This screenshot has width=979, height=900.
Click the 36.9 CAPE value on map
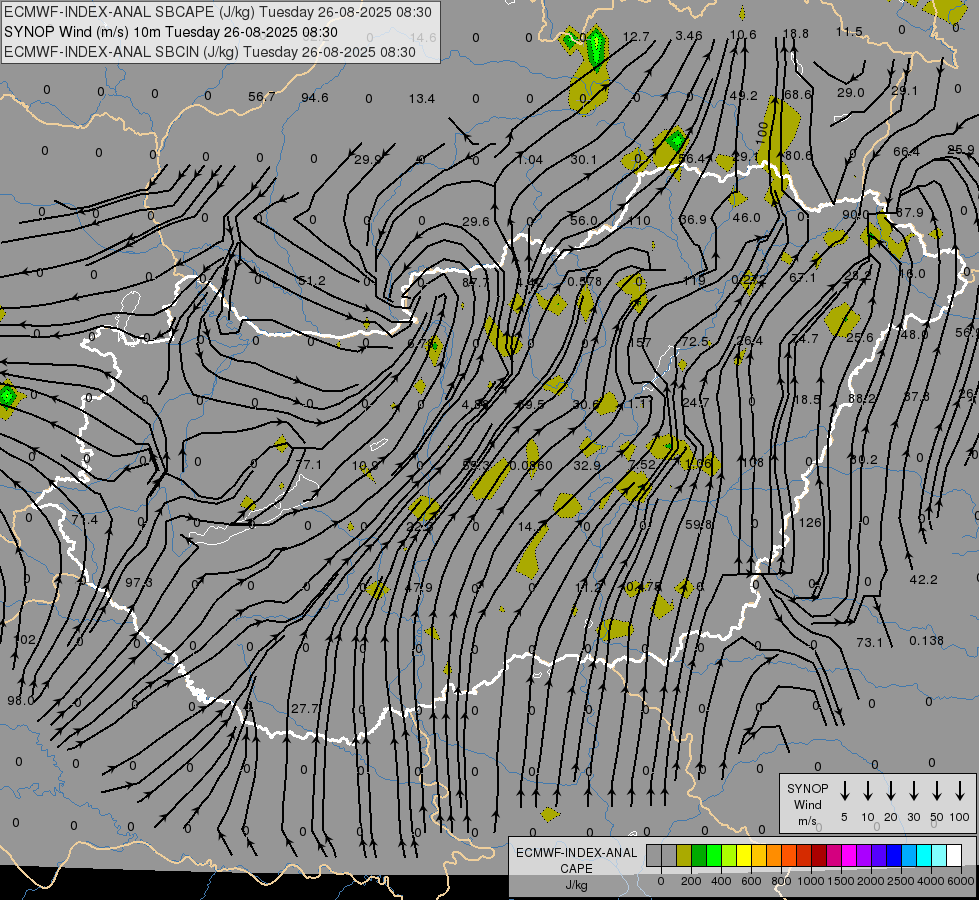coord(693,219)
